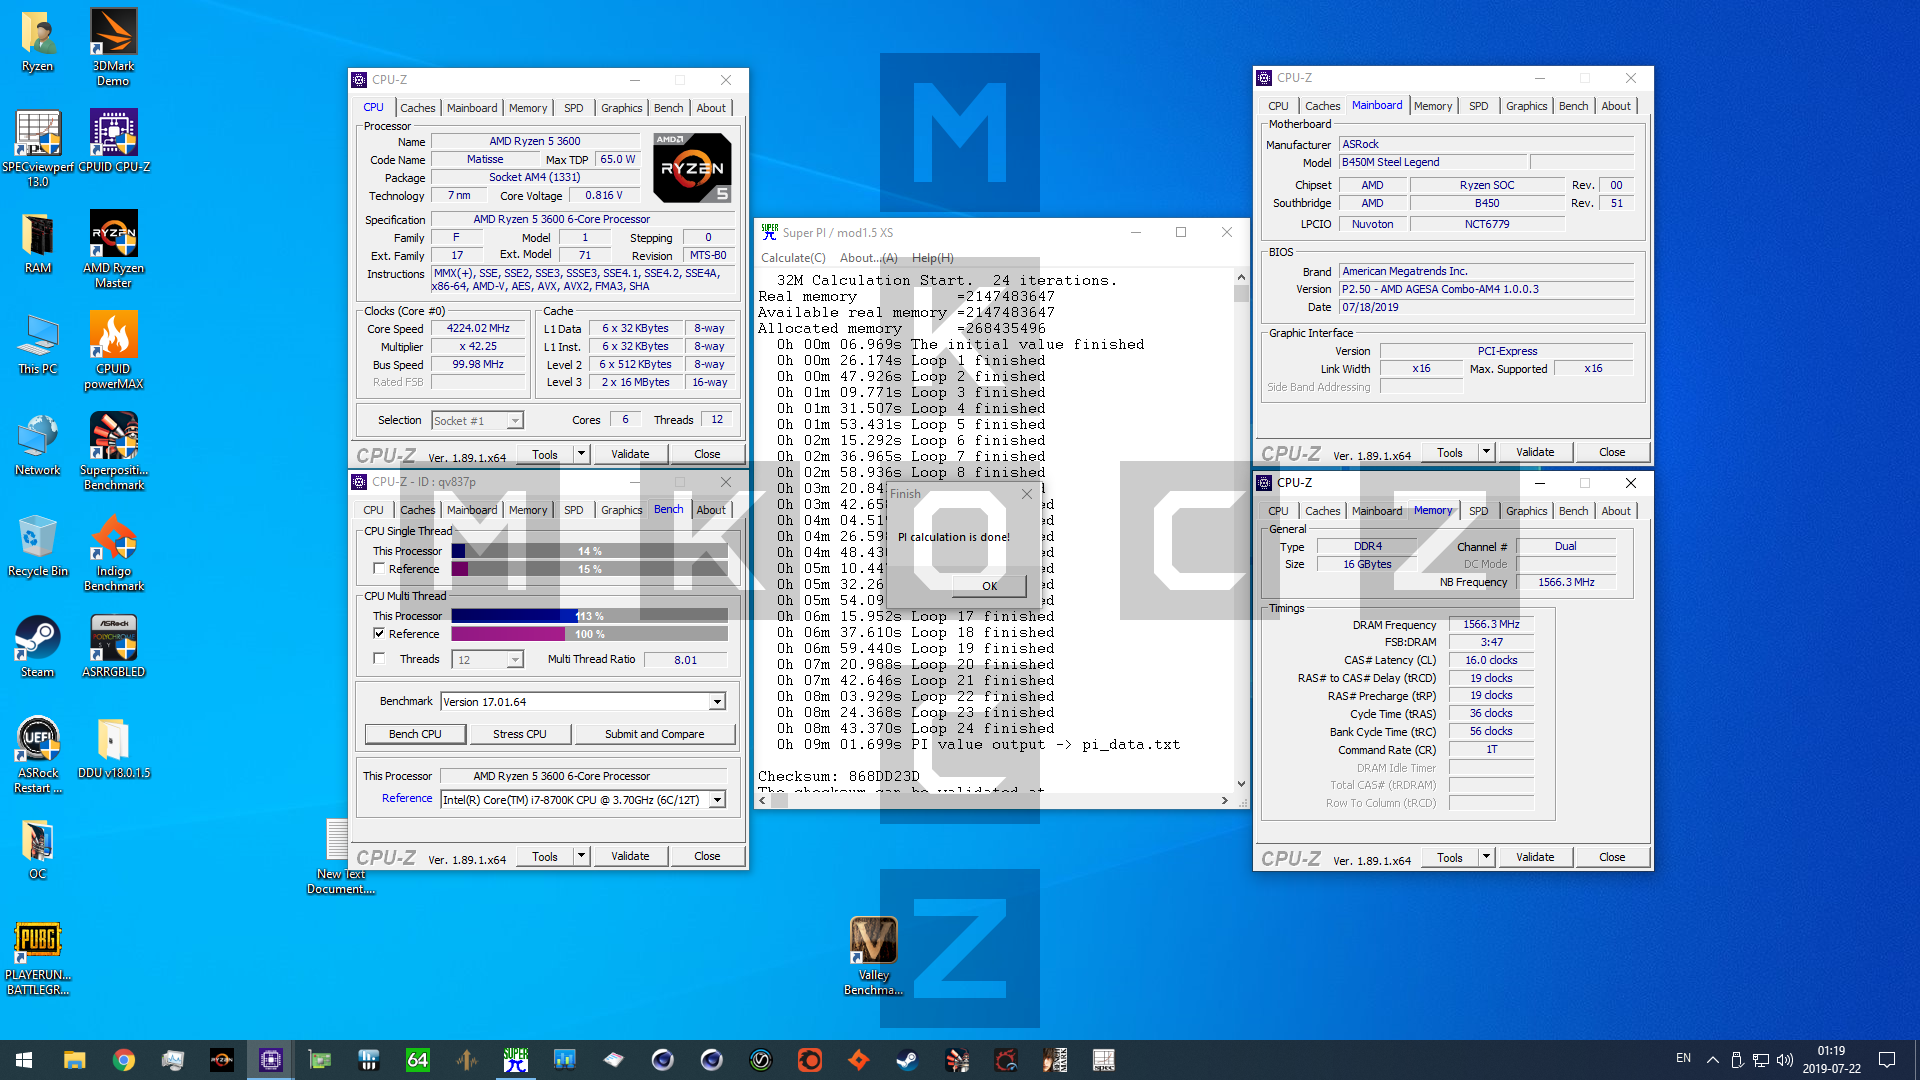Click the Super PI taskbar icon

pos(516,1060)
